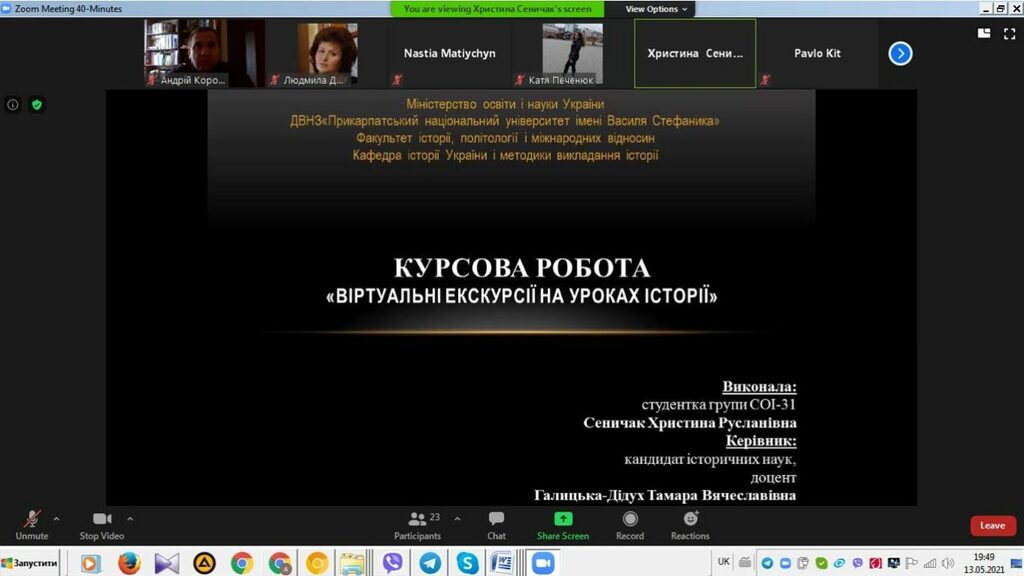Switch the gallery layout view icon
The image size is (1024, 576).
point(983,32)
